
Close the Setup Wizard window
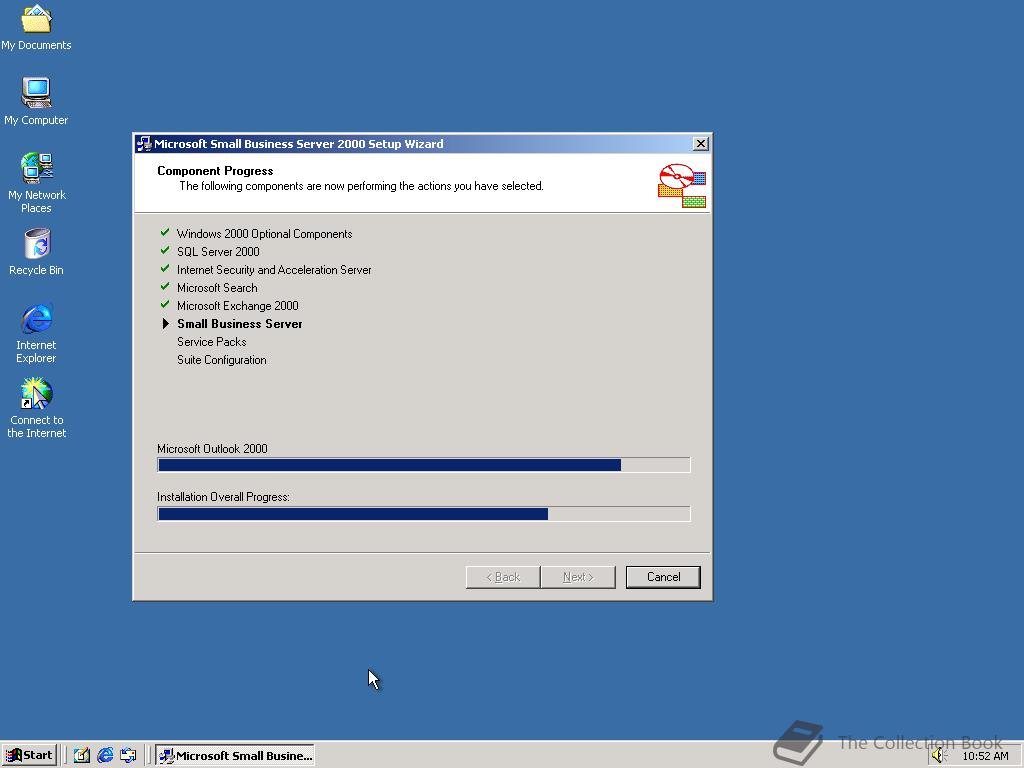(700, 144)
